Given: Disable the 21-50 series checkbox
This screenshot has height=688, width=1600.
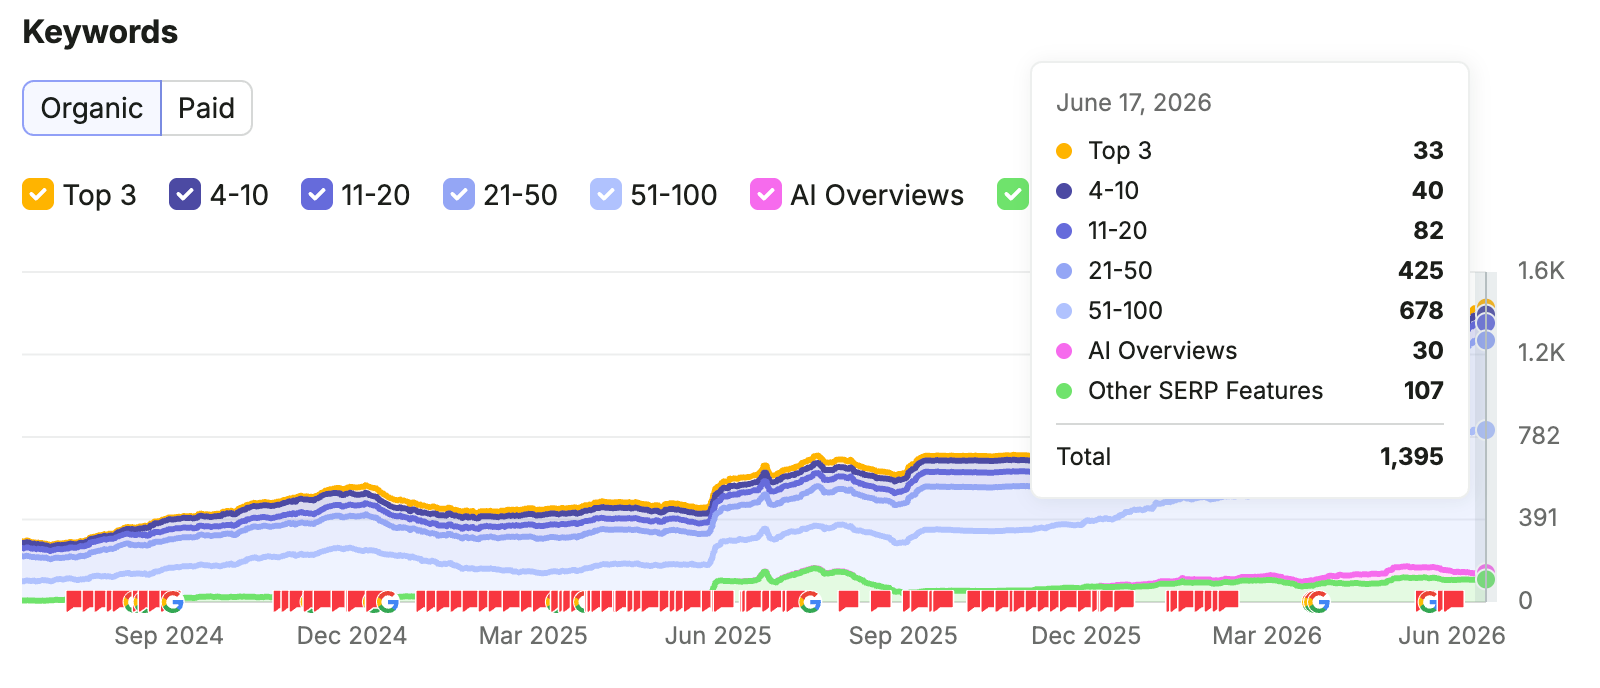Looking at the screenshot, I should (x=459, y=194).
